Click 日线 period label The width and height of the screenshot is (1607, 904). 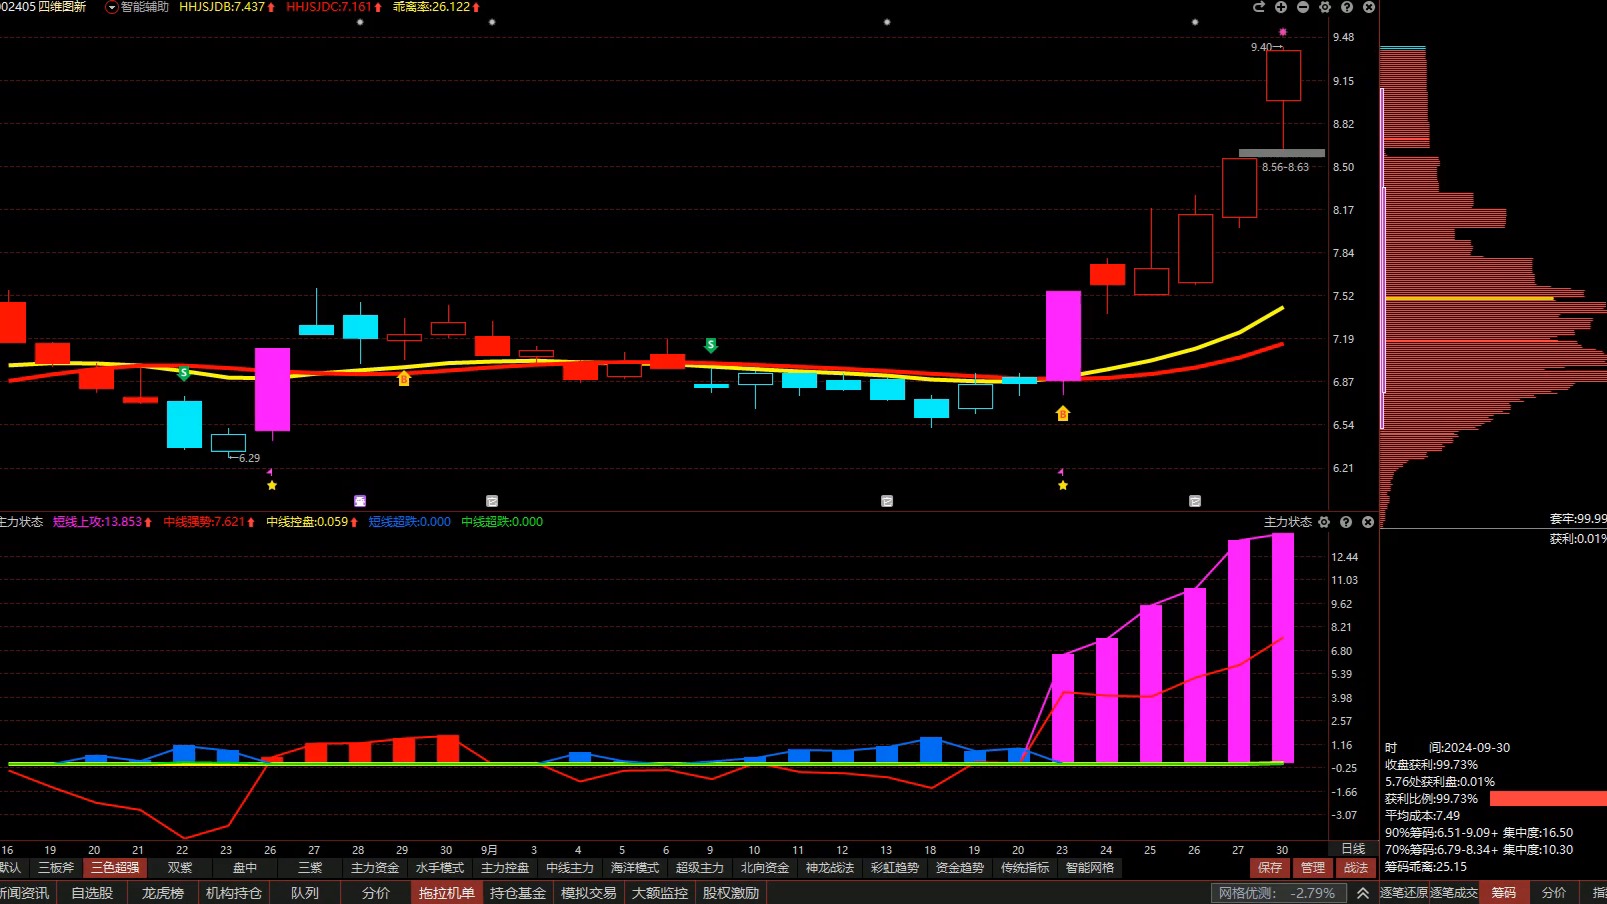1353,849
